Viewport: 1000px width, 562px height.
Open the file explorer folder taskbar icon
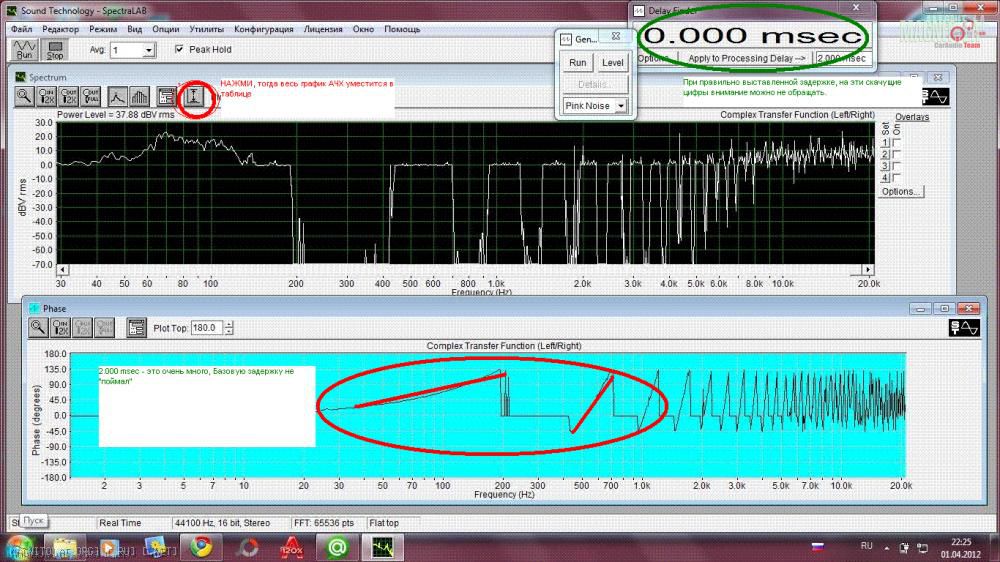tap(64, 547)
